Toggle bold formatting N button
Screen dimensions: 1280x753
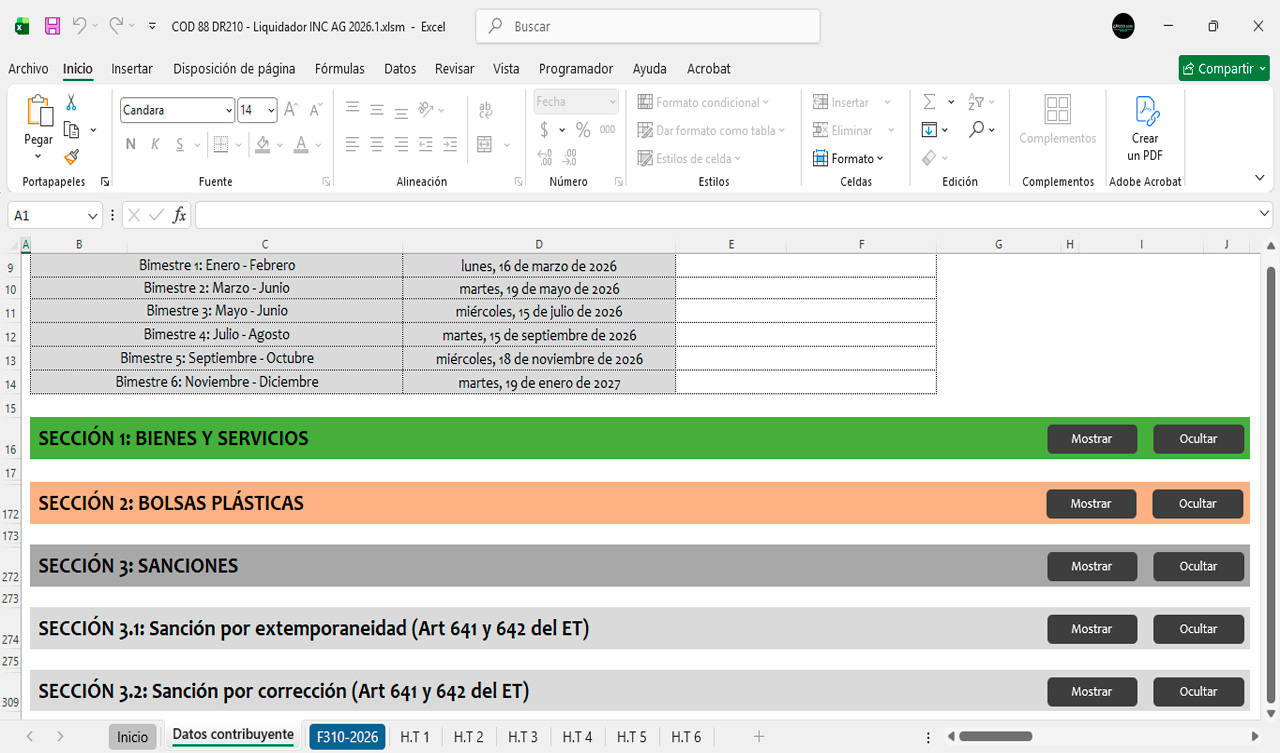click(x=130, y=144)
